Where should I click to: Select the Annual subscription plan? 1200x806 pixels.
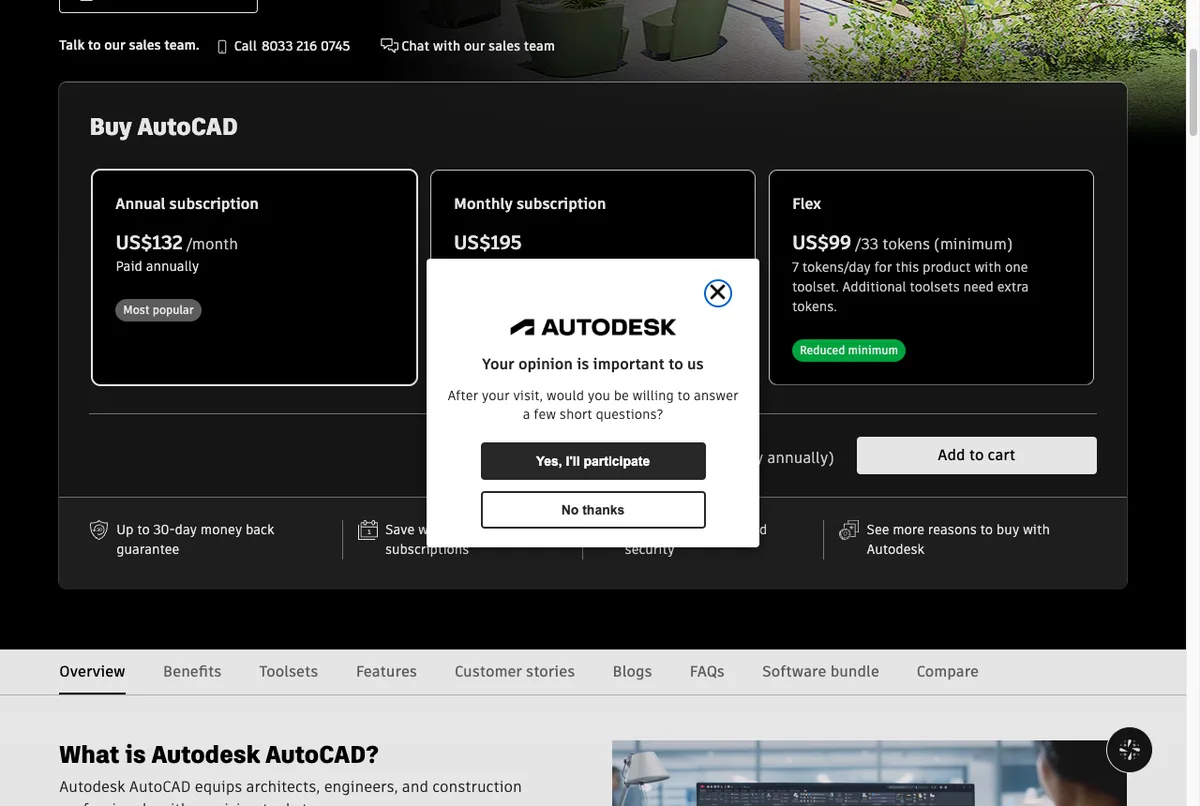tap(254, 277)
